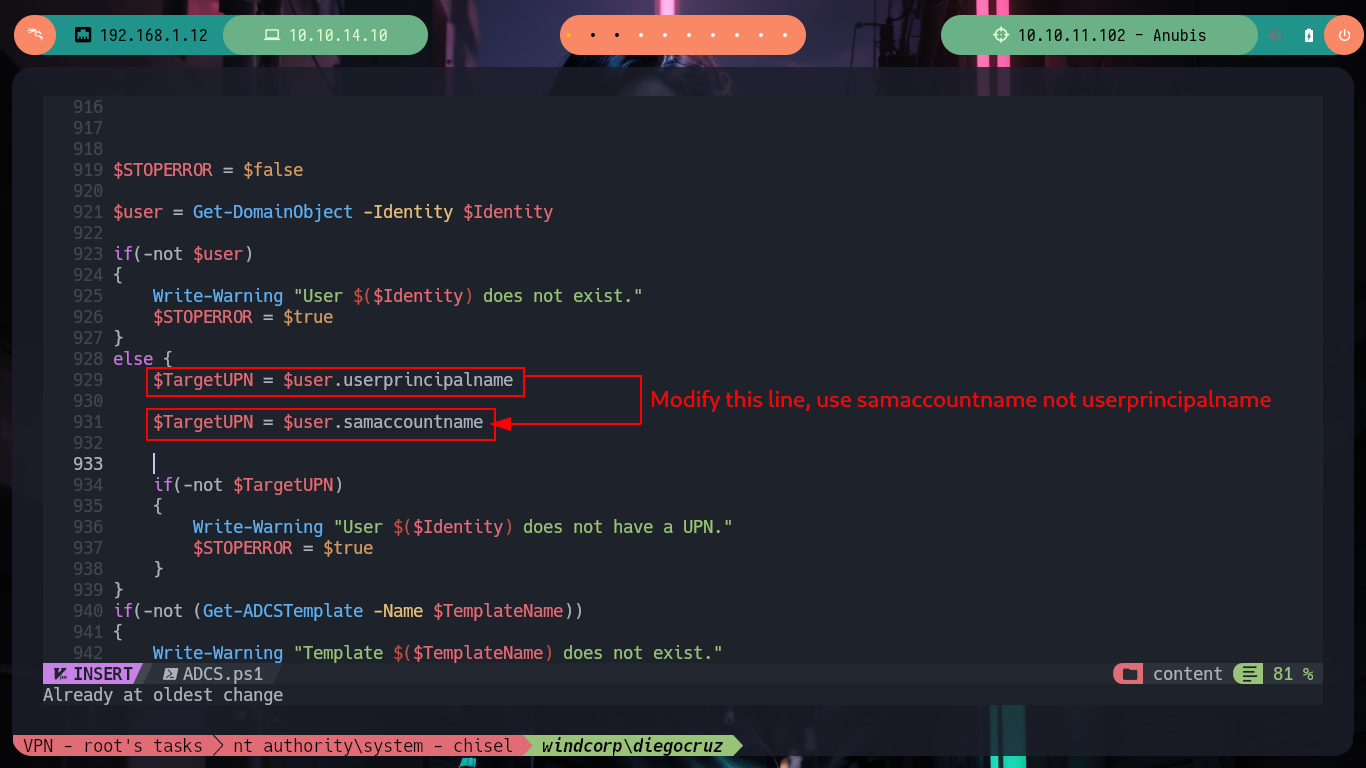Place cursor on if(-not $TargetUPN) line
Viewport: 1366px width, 768px height.
tap(248, 485)
